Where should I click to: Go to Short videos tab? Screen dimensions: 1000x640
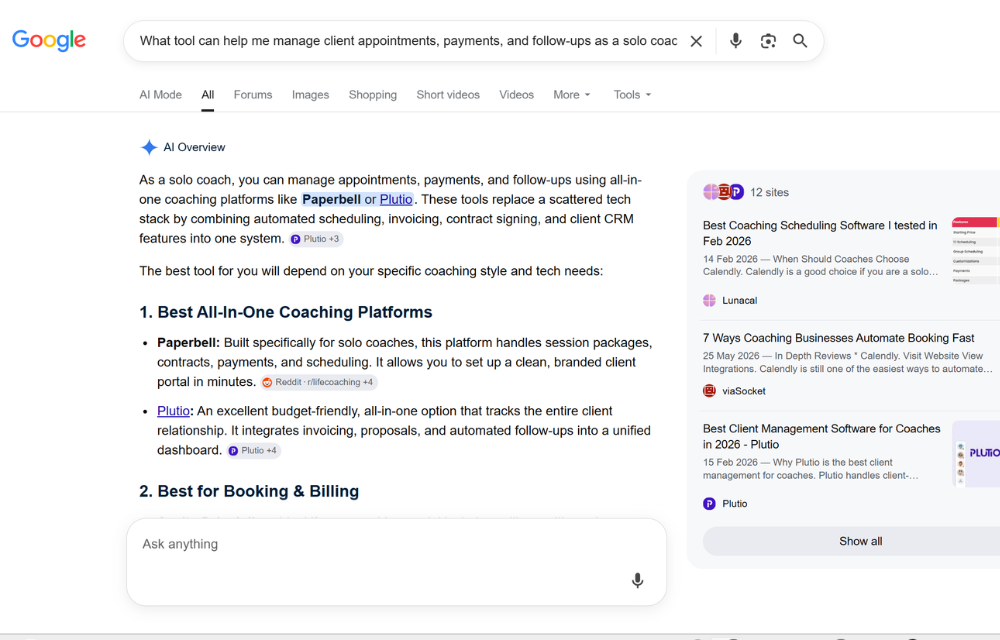(448, 95)
